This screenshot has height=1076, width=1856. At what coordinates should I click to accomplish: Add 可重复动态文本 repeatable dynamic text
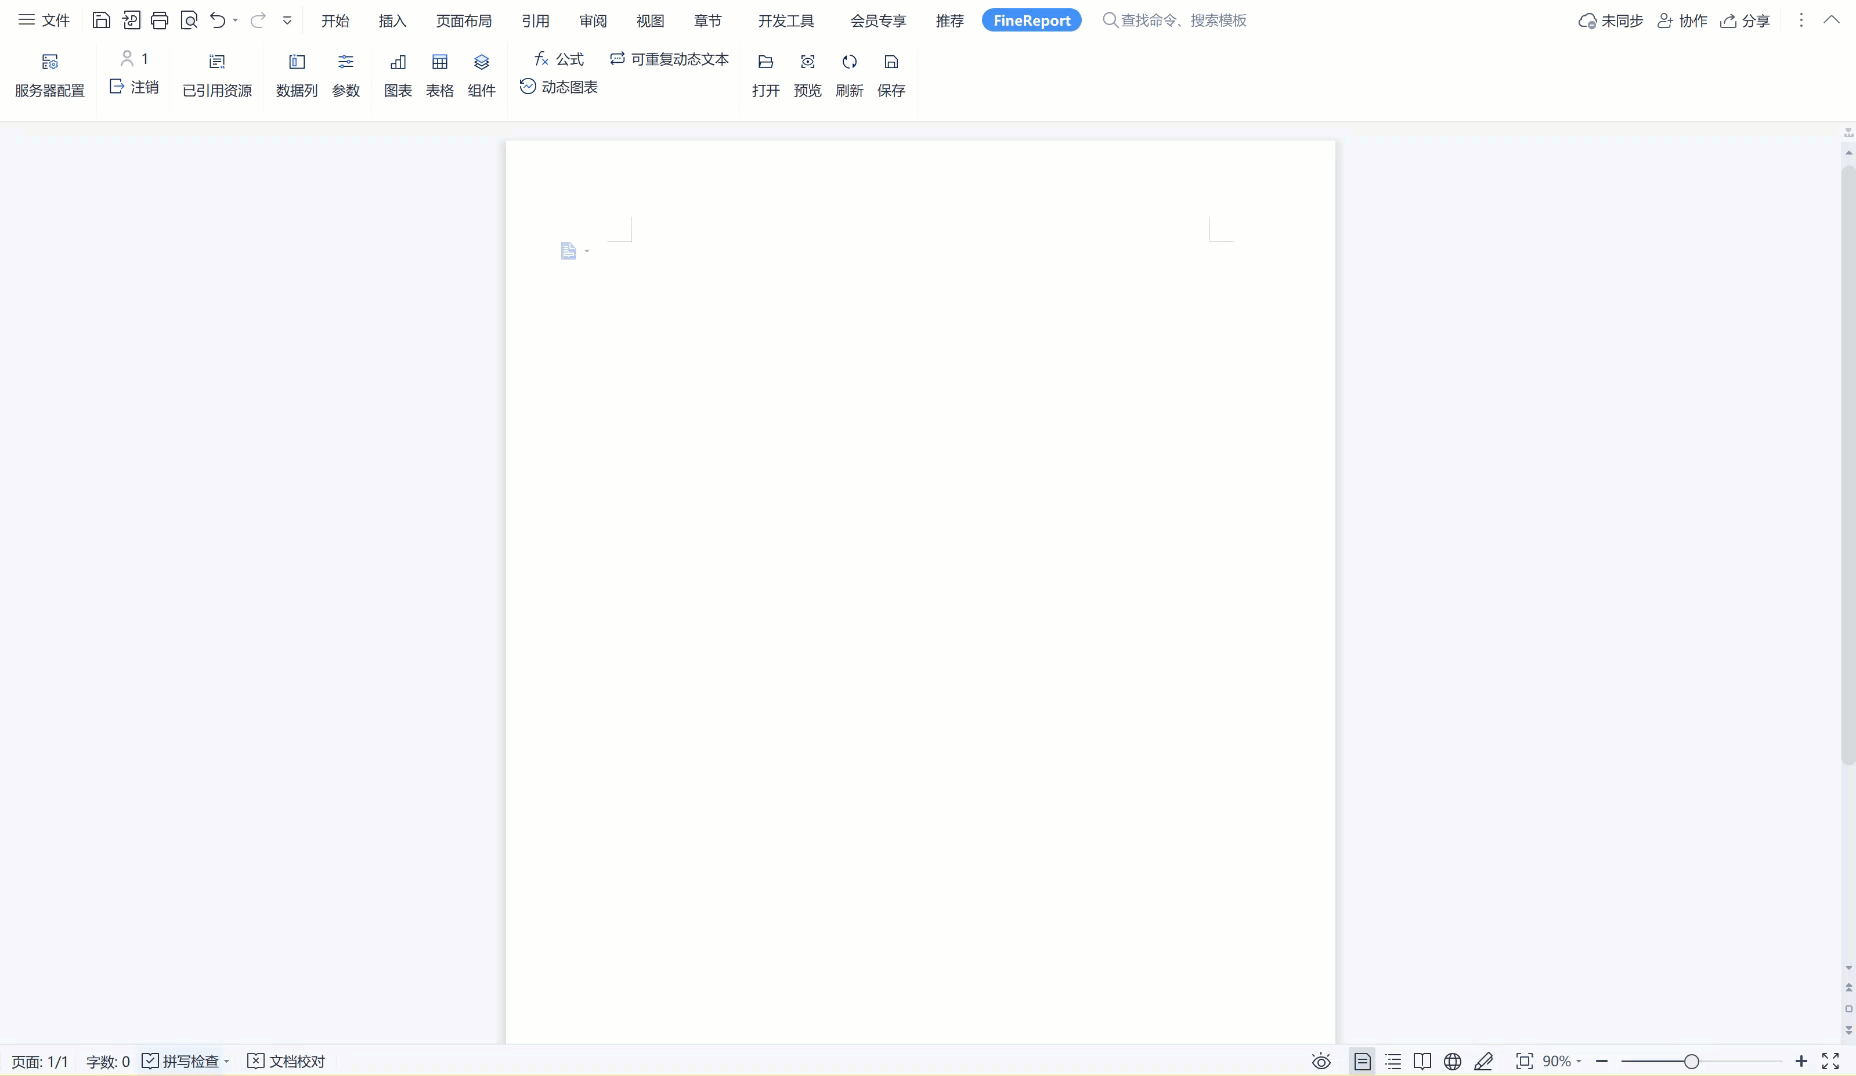point(669,59)
